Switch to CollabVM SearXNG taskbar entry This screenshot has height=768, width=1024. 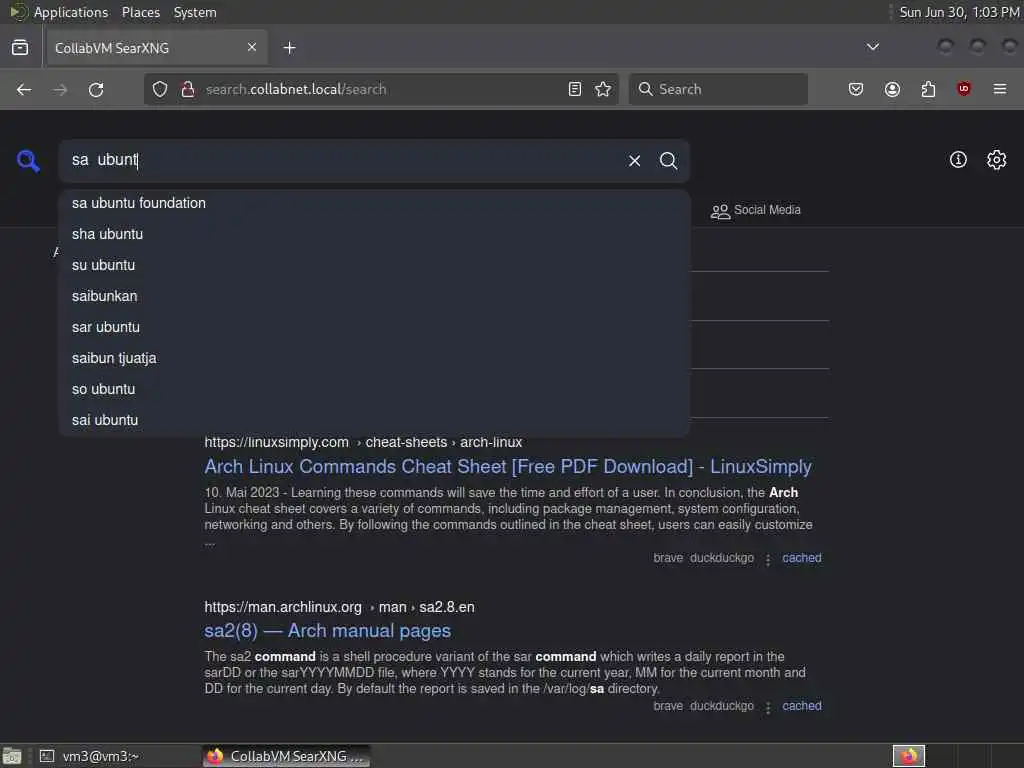pyautogui.click(x=286, y=756)
